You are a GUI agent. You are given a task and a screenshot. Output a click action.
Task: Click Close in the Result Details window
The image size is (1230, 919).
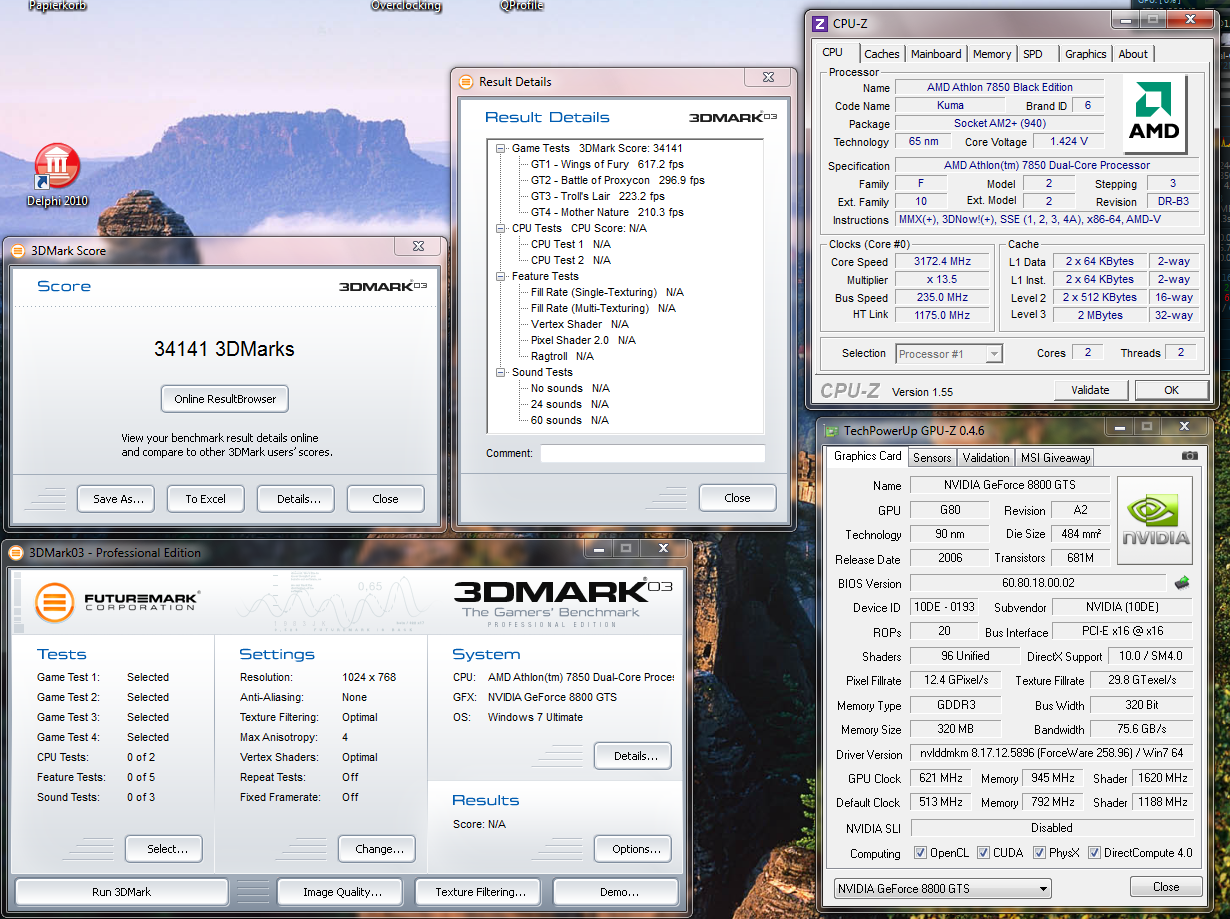coord(737,498)
